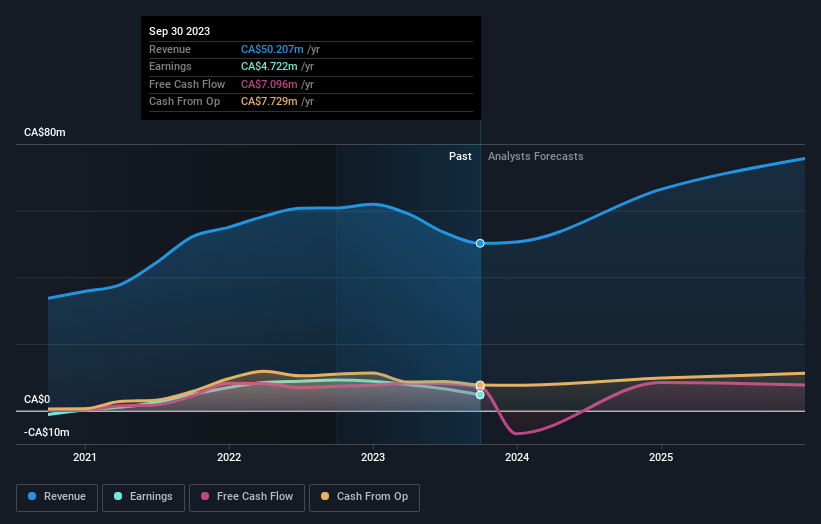Click the teal Earnings data point marker
Image resolution: width=821 pixels, height=524 pixels.
click(x=480, y=395)
